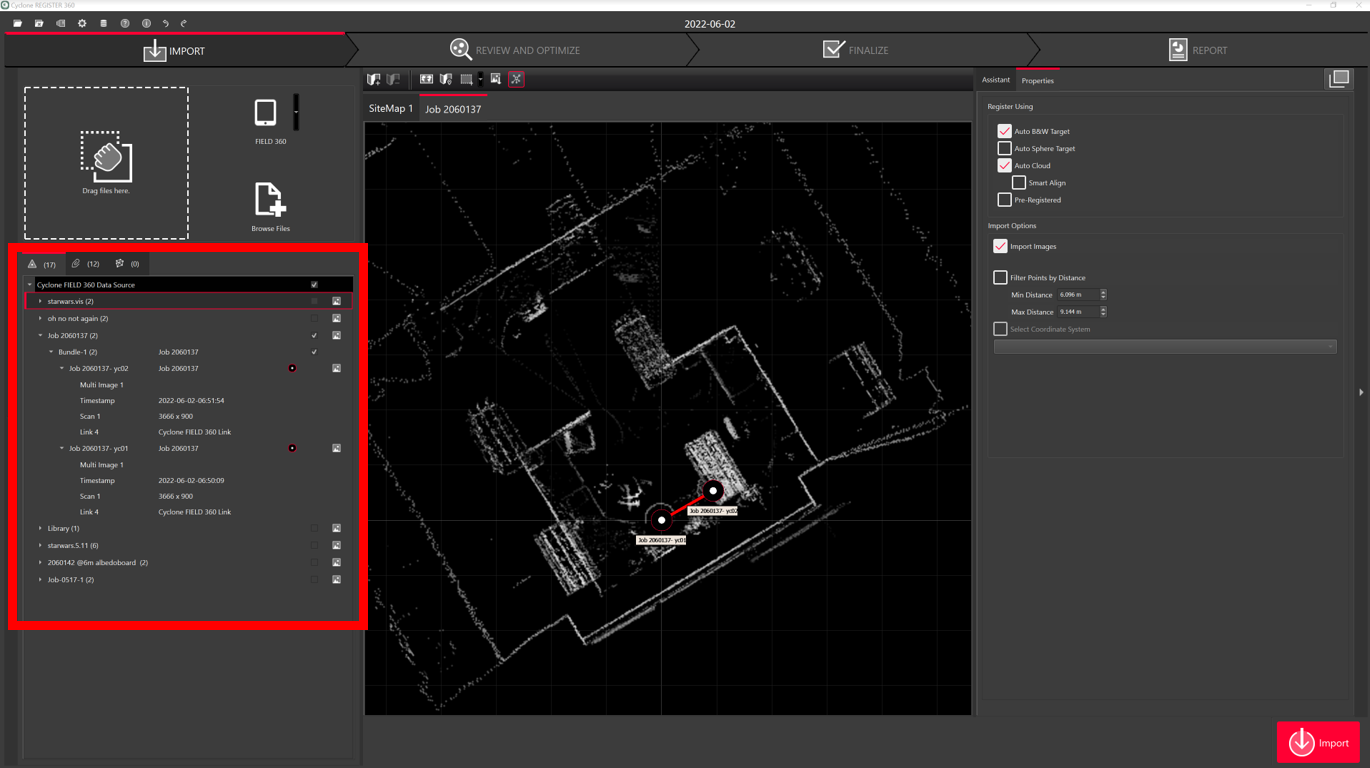Open the Help question-mark icon
This screenshot has height=768, width=1370.
(125, 23)
